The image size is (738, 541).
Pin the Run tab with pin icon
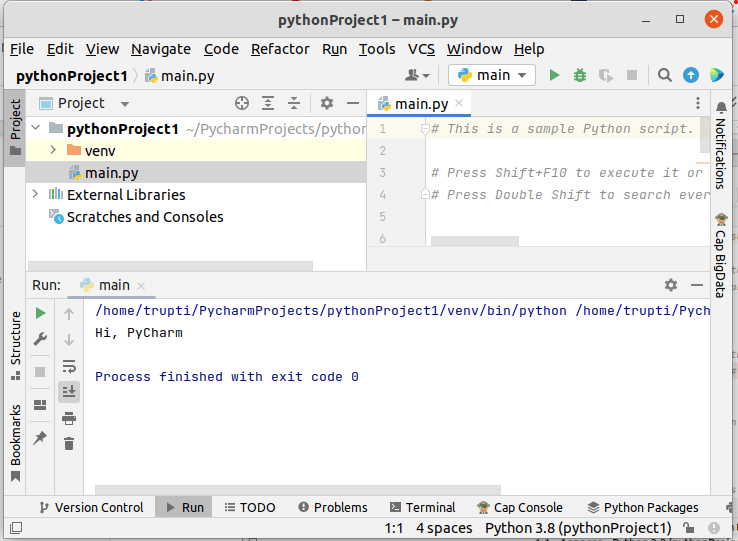[x=40, y=438]
